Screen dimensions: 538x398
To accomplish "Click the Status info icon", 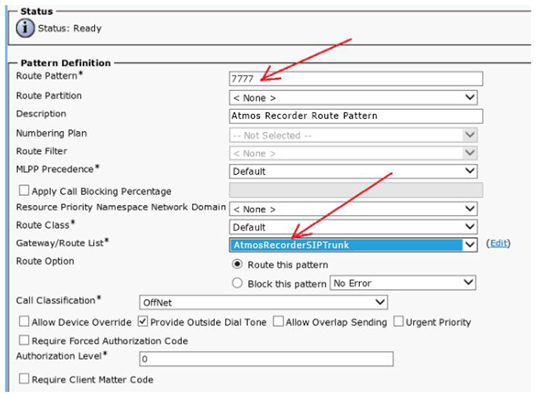I will pyautogui.click(x=25, y=28).
